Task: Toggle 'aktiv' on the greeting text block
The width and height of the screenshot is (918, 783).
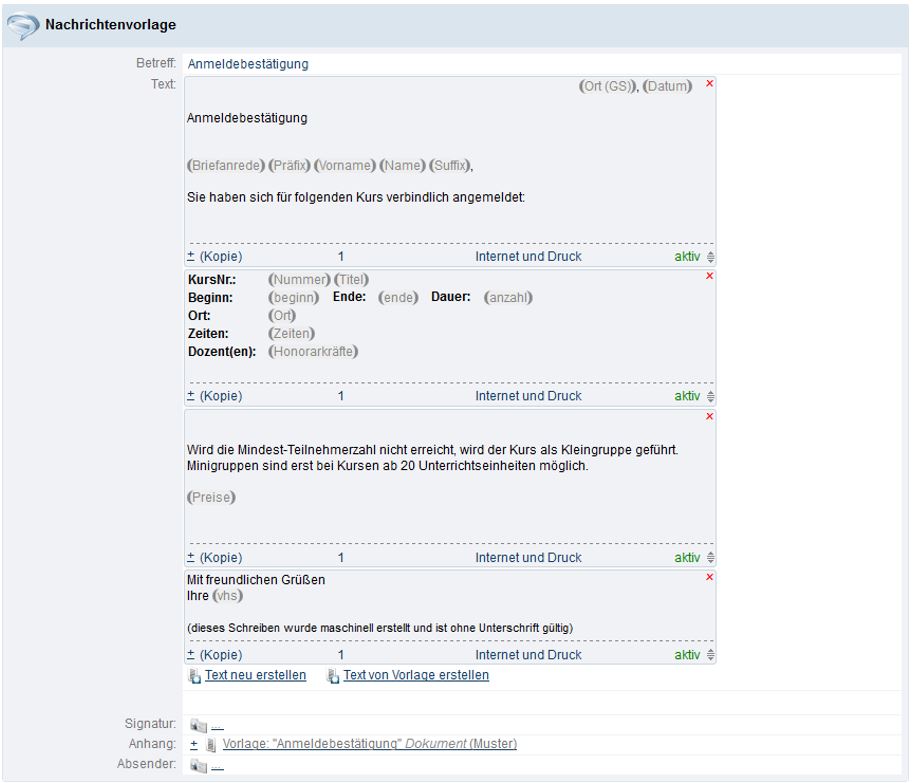Action: [x=686, y=655]
